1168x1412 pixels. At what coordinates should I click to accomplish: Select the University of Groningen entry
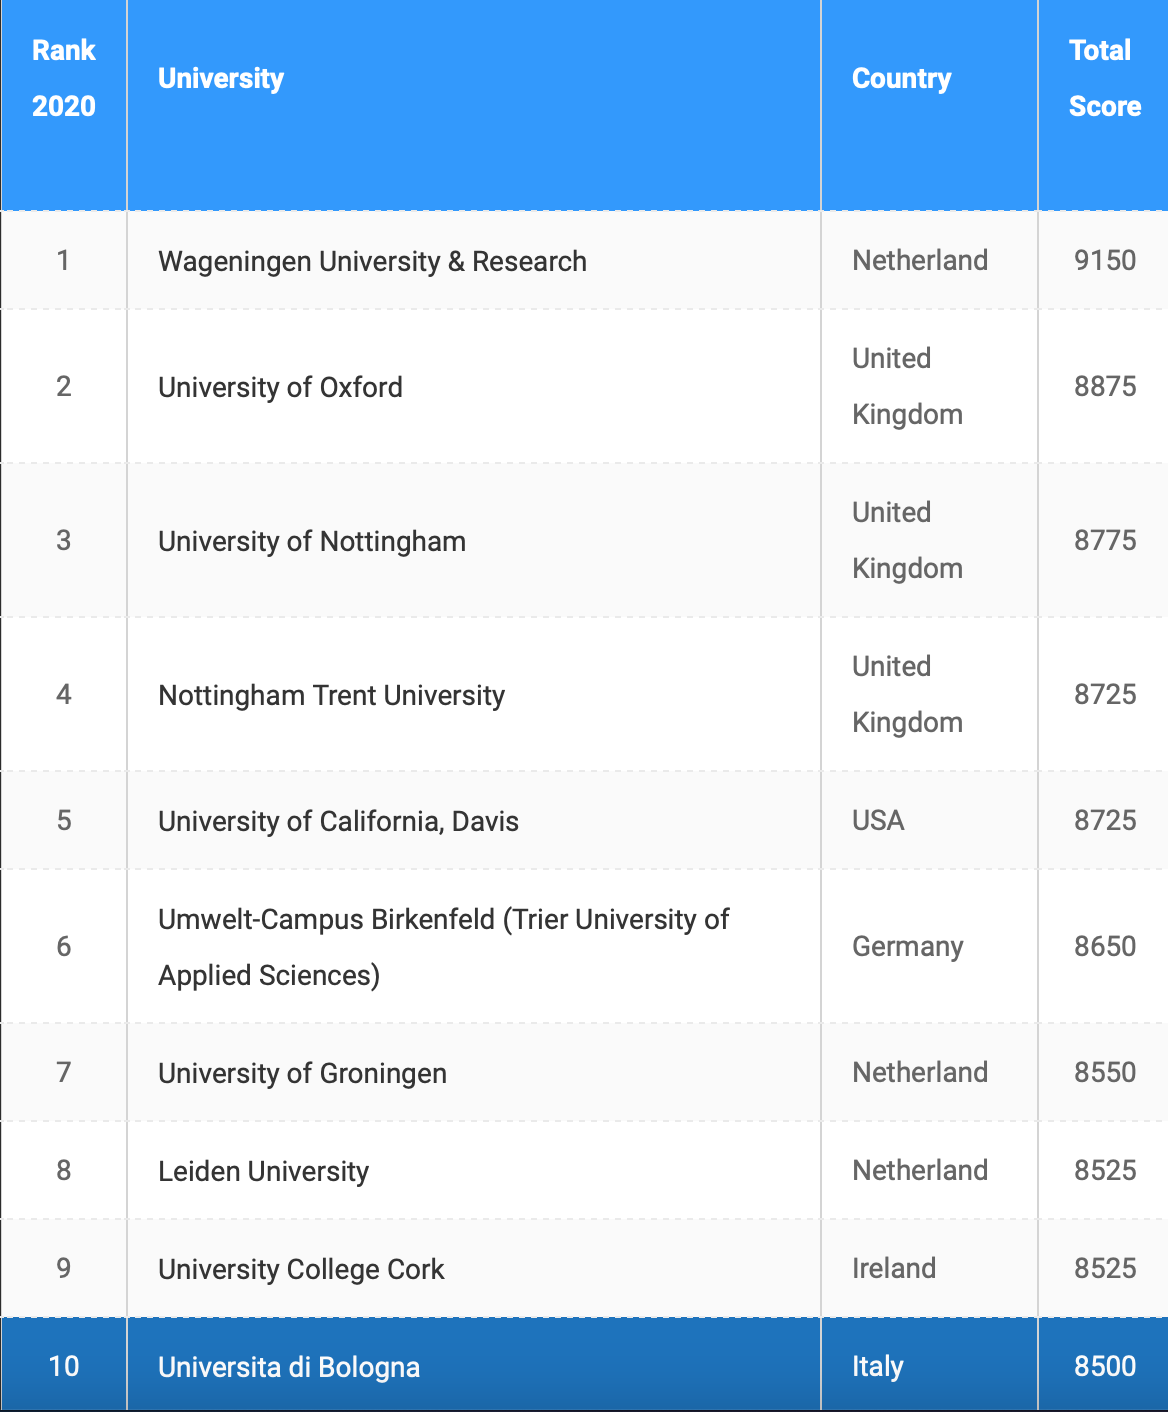tap(302, 1073)
